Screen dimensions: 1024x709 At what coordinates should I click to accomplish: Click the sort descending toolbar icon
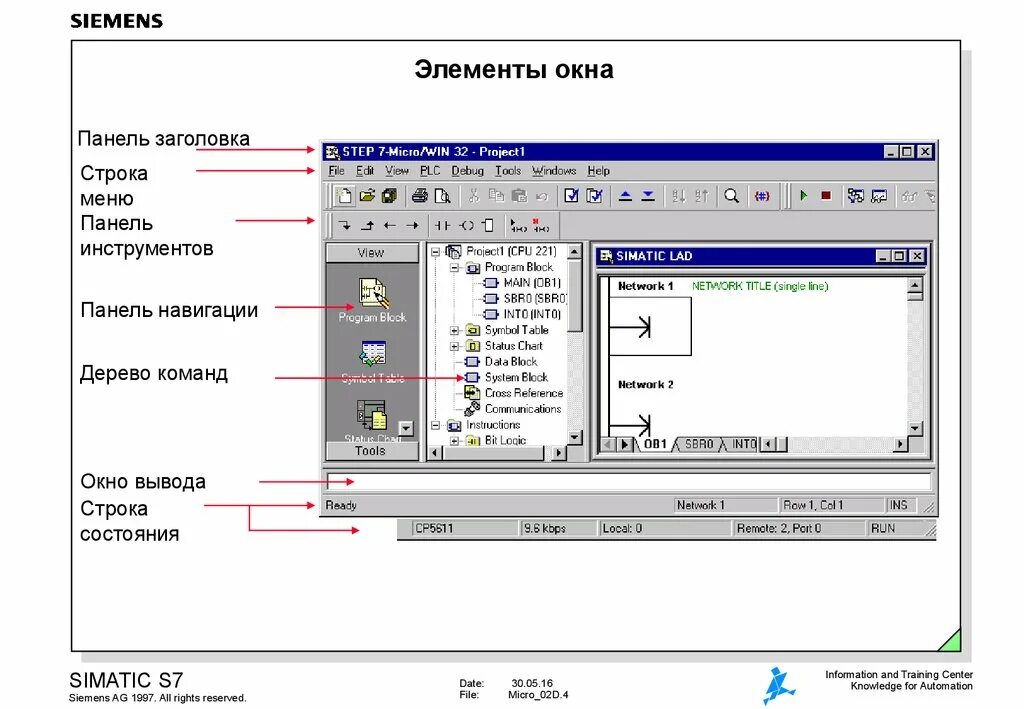coord(701,196)
